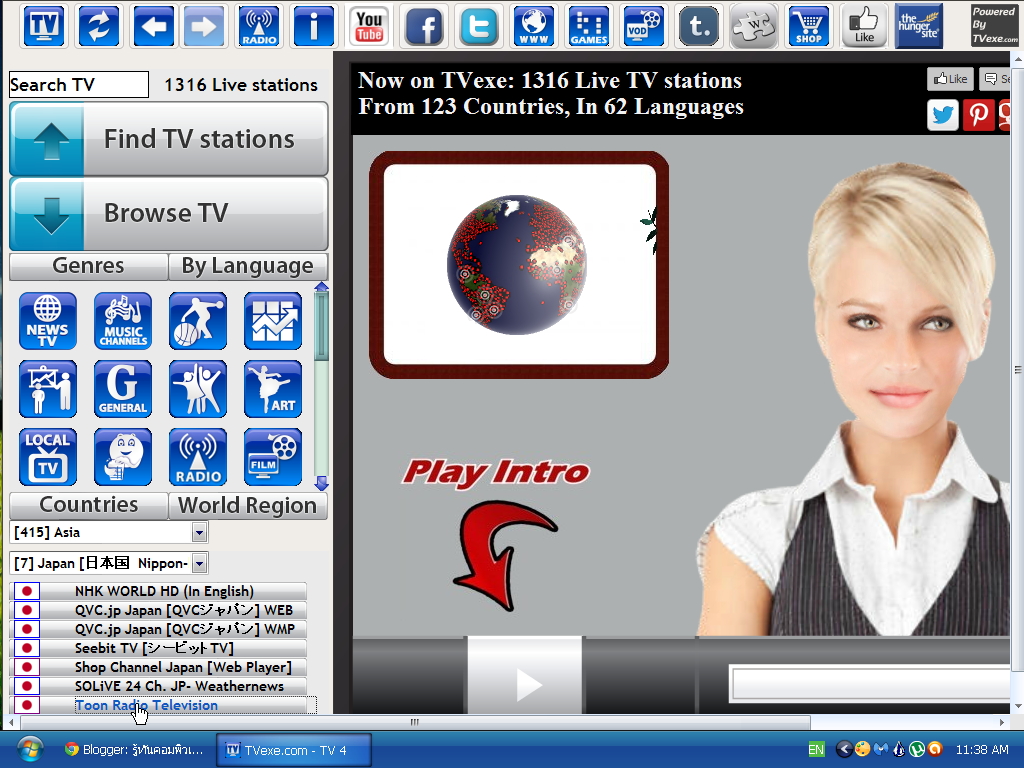
Task: Open the VOD toolbar icon
Action: 643,26
